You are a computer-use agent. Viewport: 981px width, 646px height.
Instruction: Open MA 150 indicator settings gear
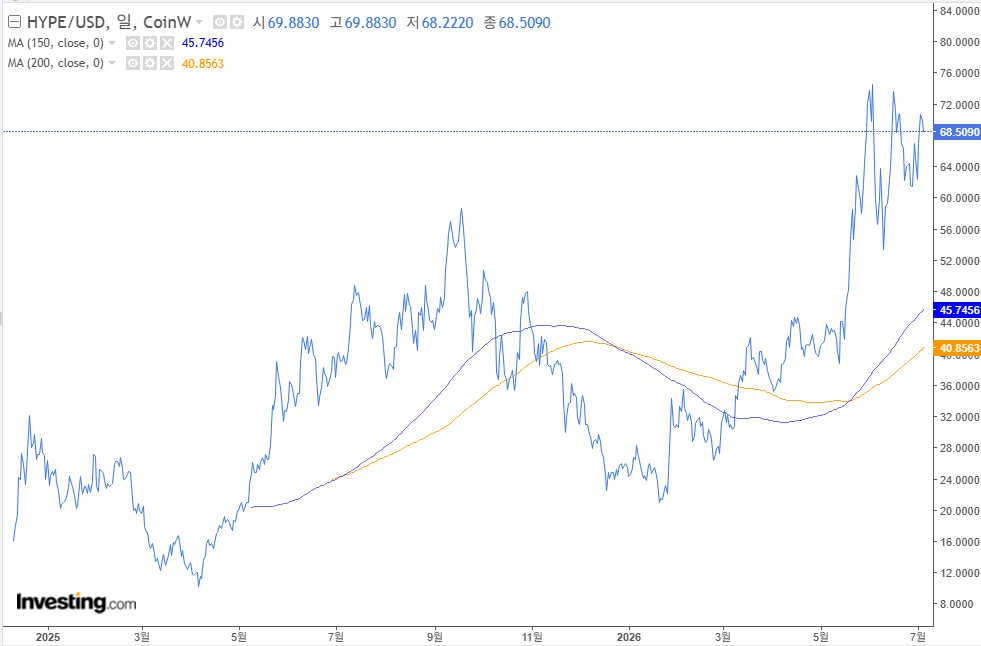(x=150, y=43)
